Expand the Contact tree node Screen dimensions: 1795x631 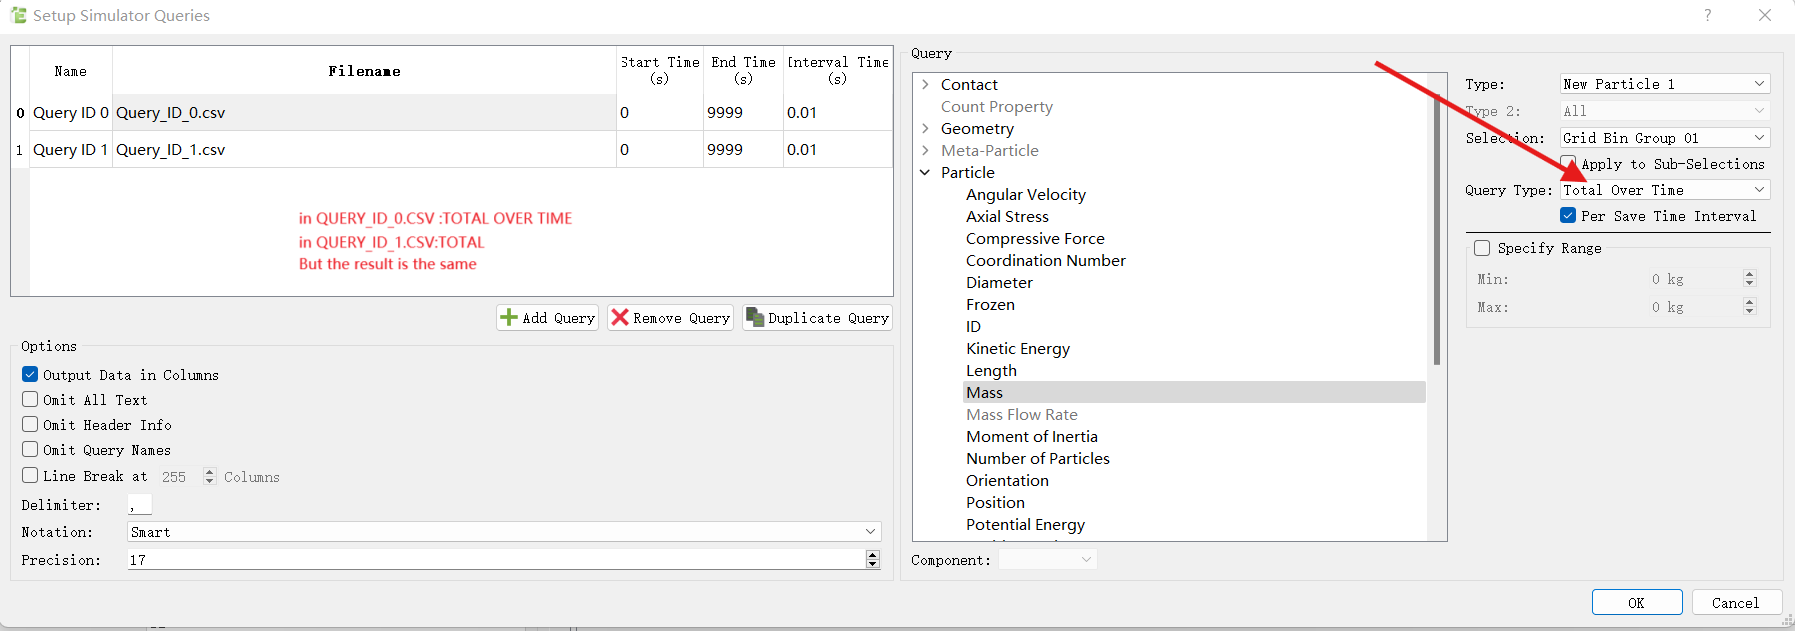[x=925, y=84]
